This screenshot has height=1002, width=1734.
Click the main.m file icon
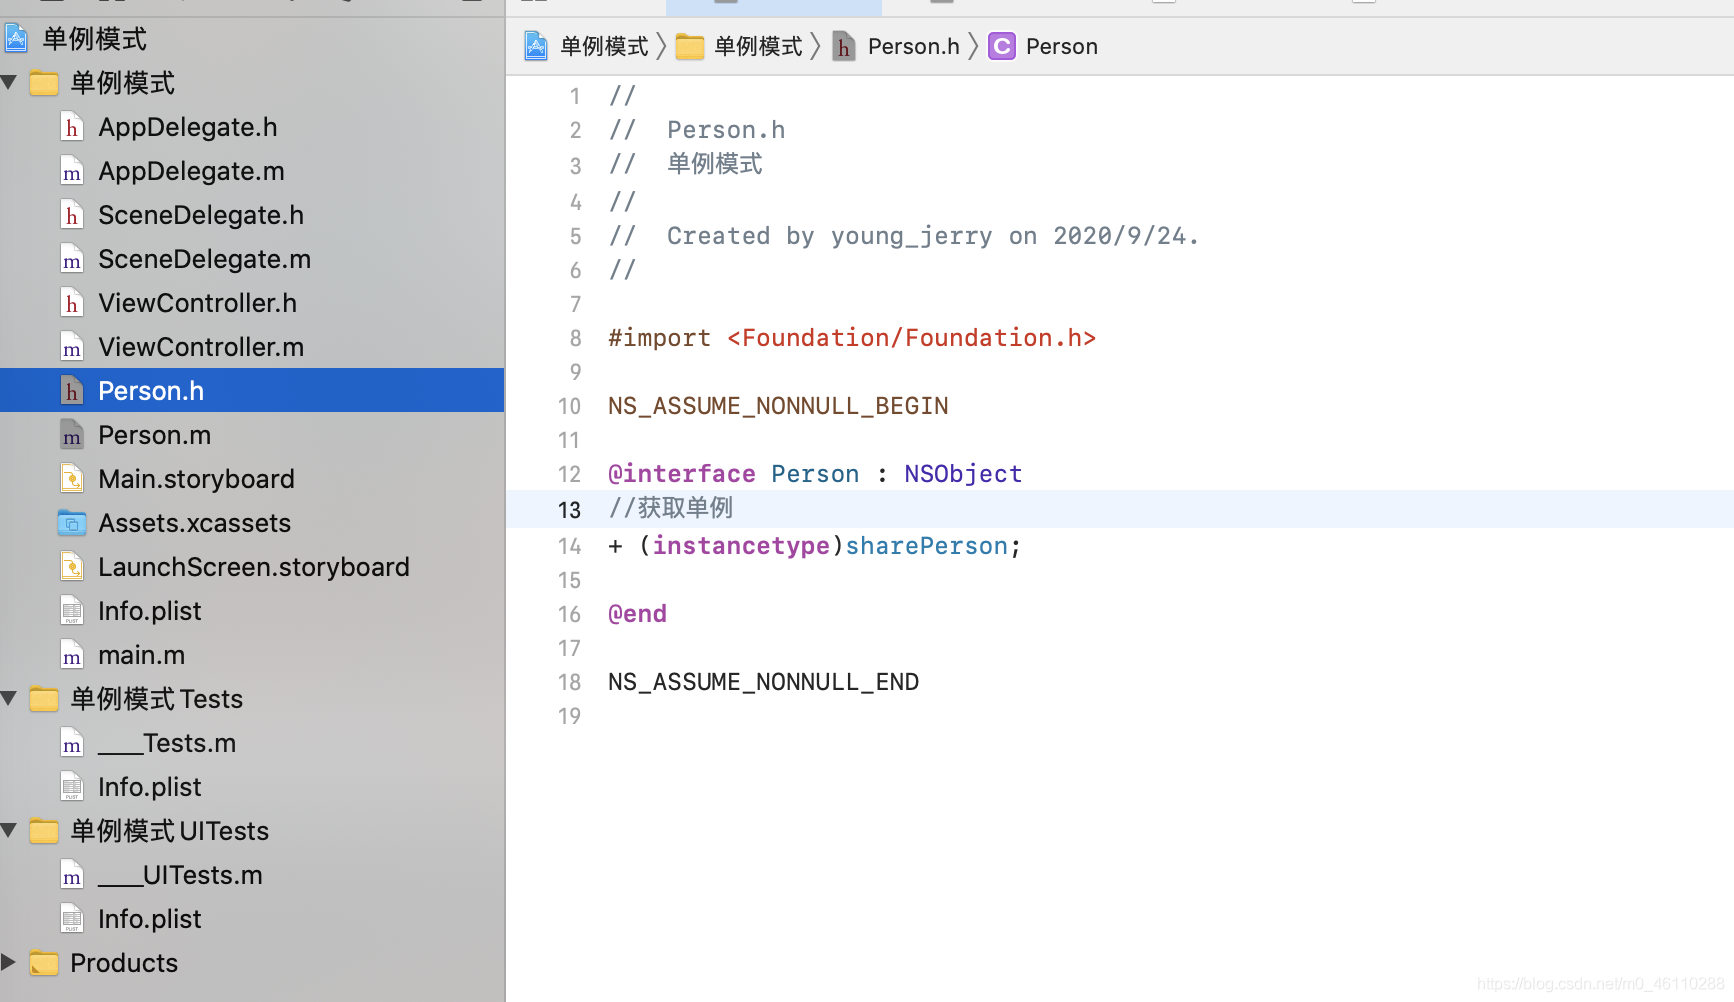pyautogui.click(x=72, y=655)
